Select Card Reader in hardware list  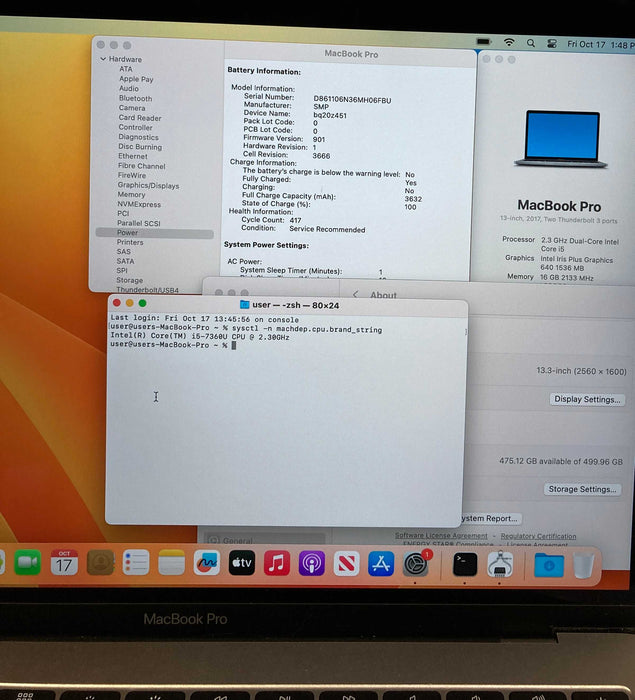(140, 117)
